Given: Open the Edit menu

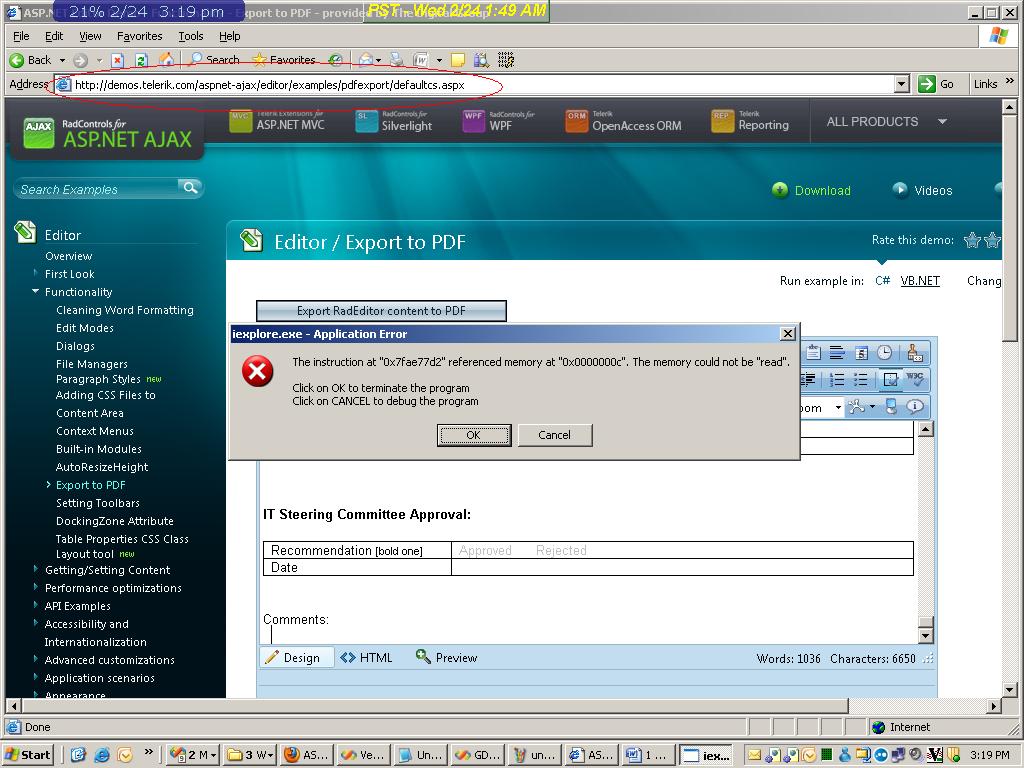Looking at the screenshot, I should (54, 36).
